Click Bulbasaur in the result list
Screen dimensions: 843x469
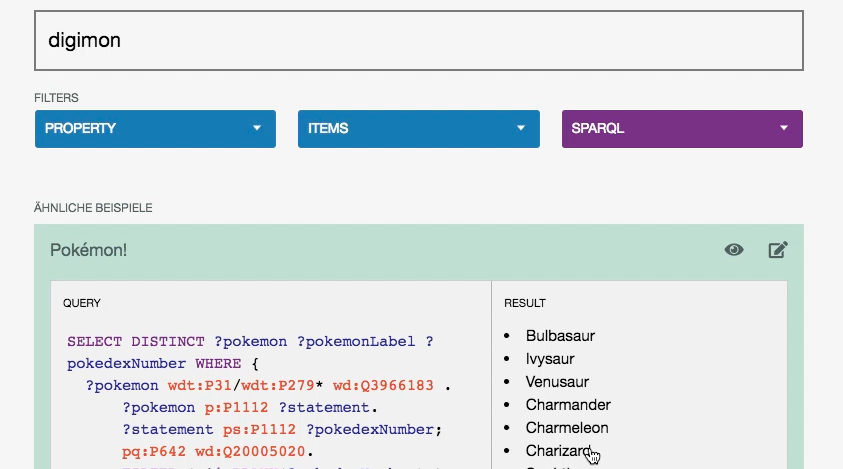click(560, 336)
